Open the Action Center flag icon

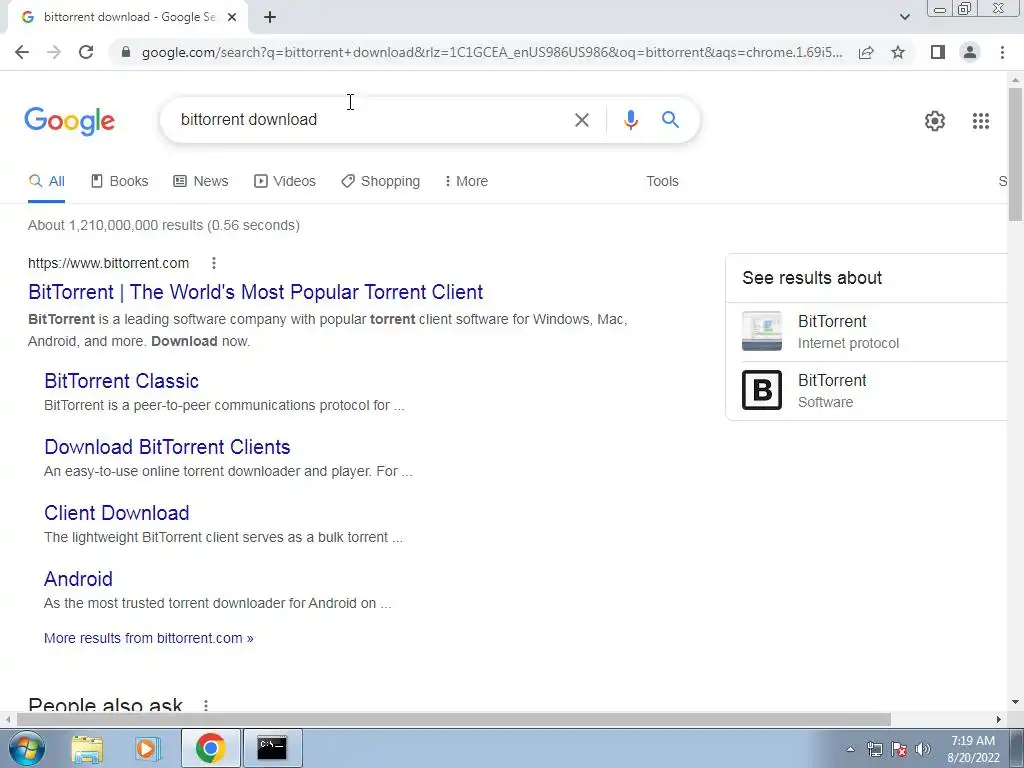(x=899, y=749)
